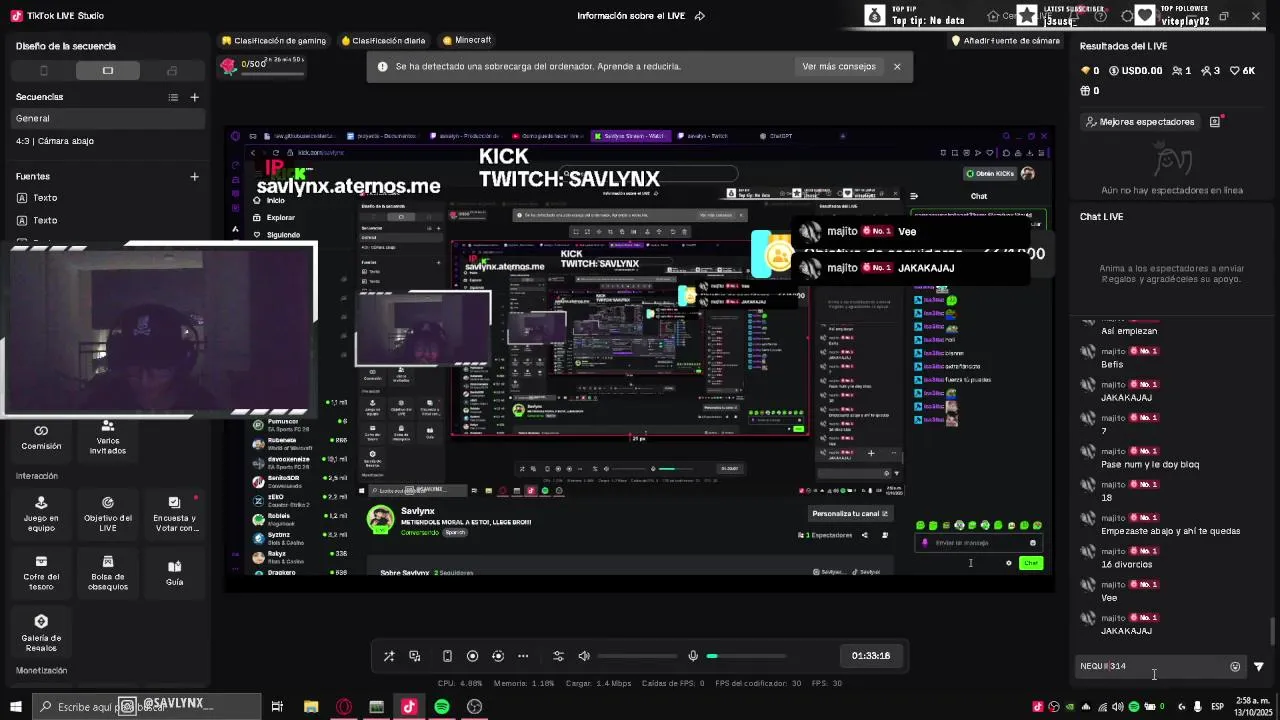Open Varios invitados tool
The width and height of the screenshot is (1280, 720).
coord(108,437)
